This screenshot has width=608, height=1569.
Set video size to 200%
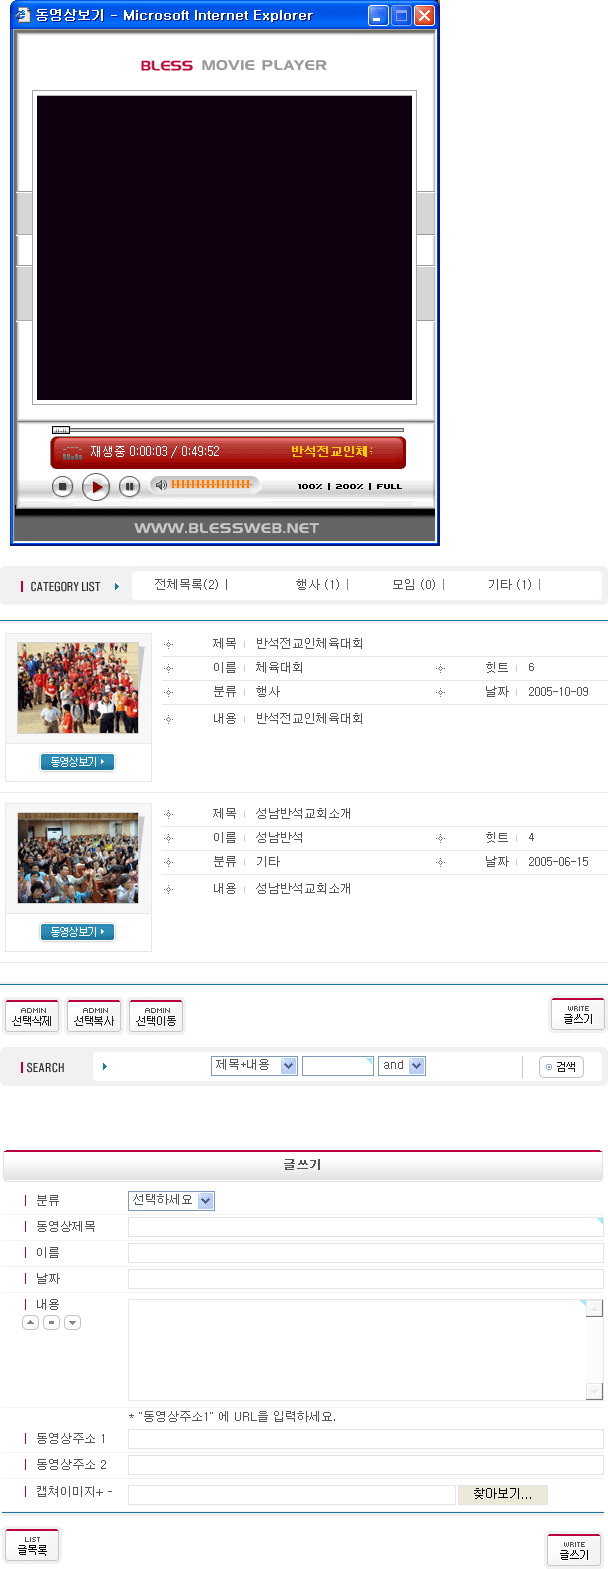(349, 487)
